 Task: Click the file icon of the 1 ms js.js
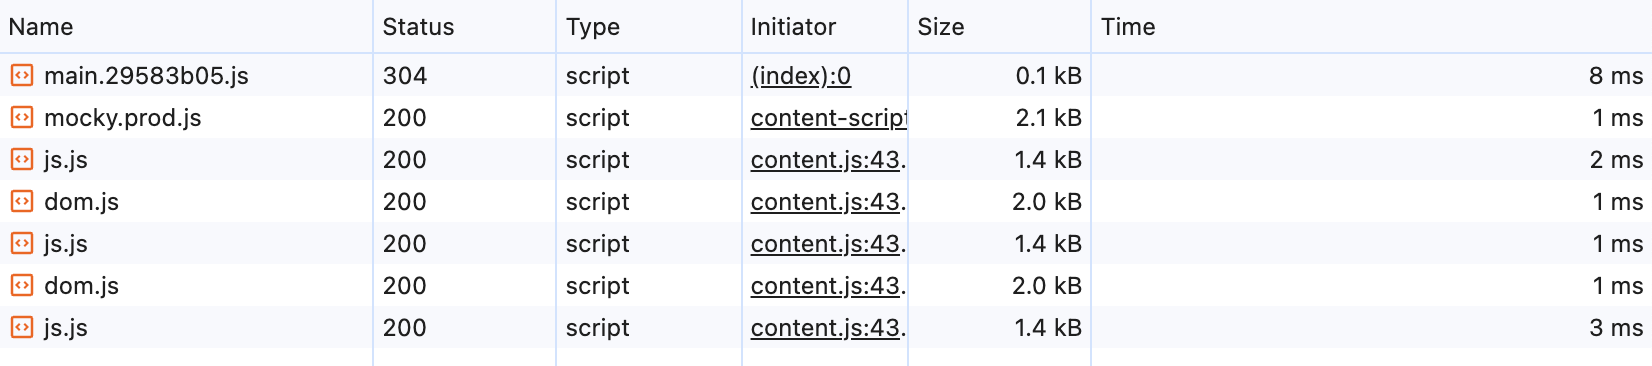coord(22,243)
